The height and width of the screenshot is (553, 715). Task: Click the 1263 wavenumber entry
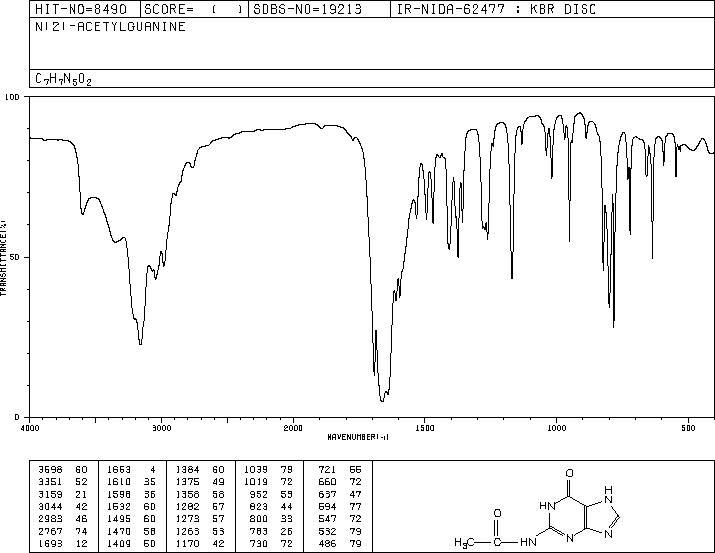(187, 532)
